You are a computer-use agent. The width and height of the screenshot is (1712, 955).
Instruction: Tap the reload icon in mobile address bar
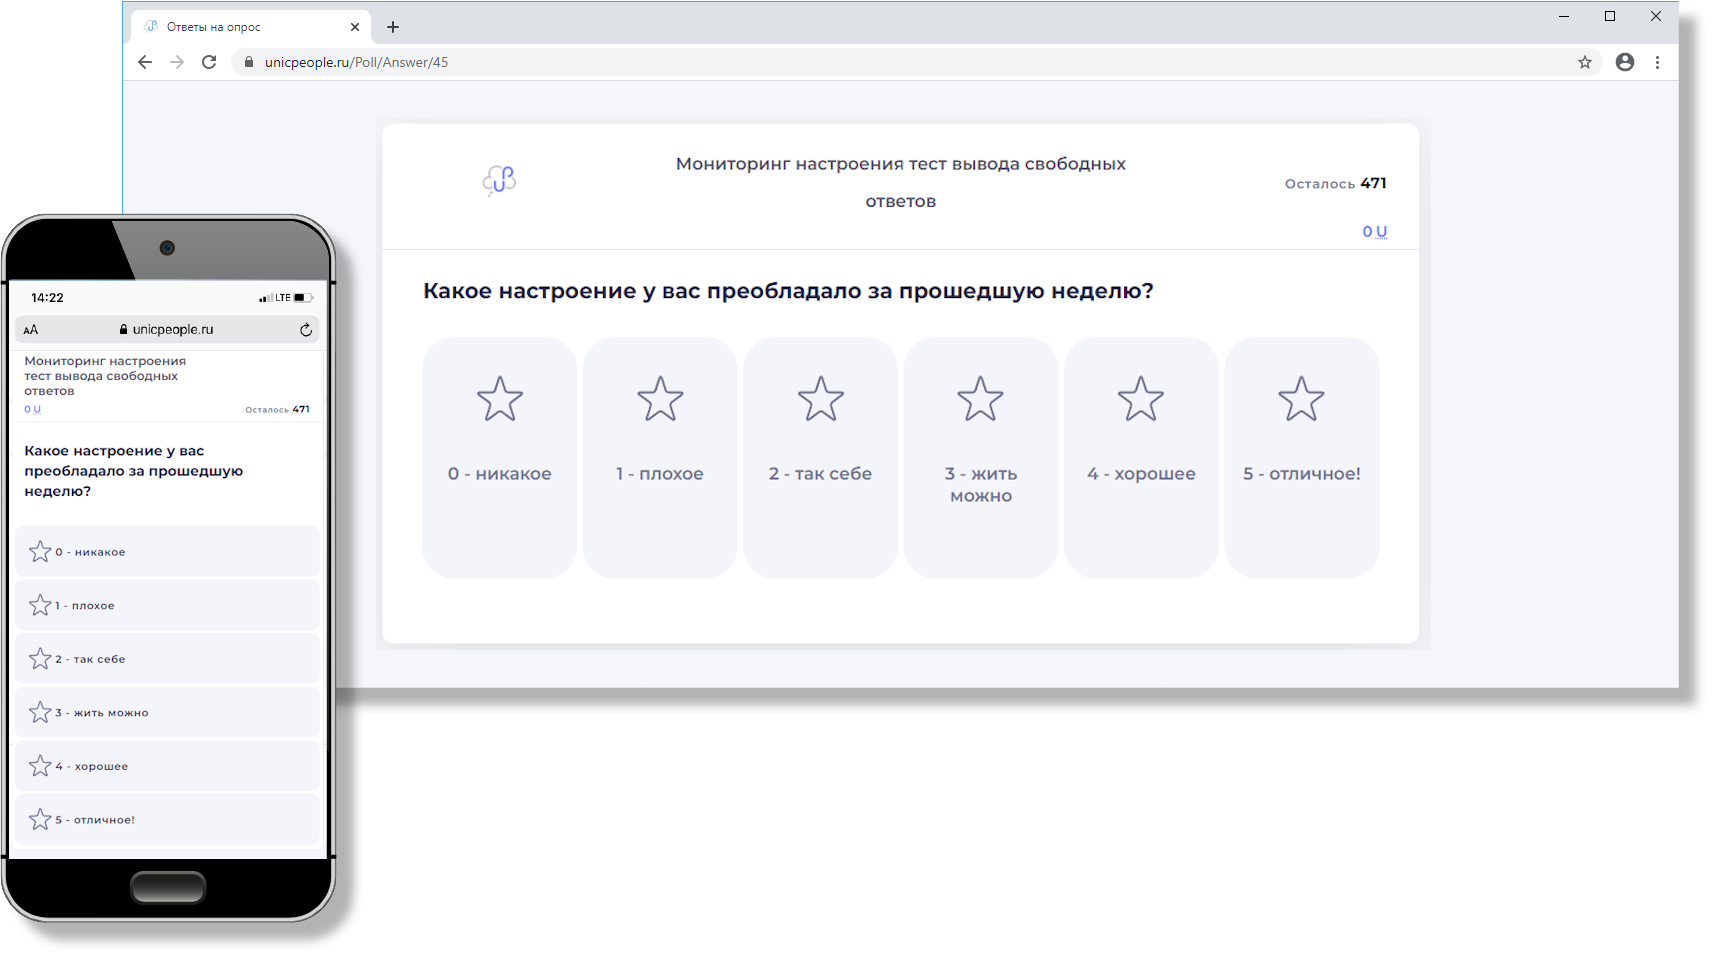click(306, 330)
